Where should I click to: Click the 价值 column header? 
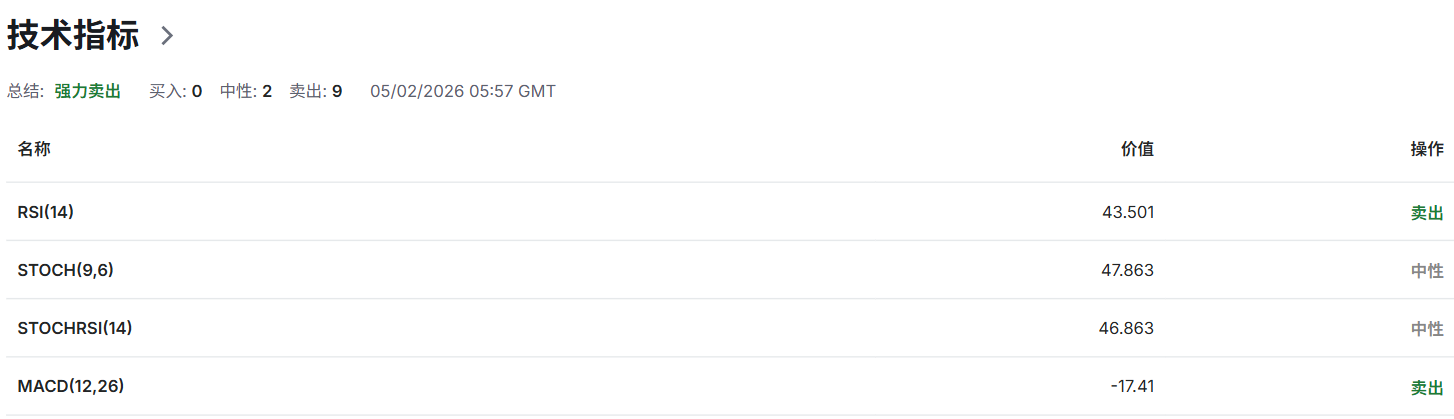point(1137,149)
